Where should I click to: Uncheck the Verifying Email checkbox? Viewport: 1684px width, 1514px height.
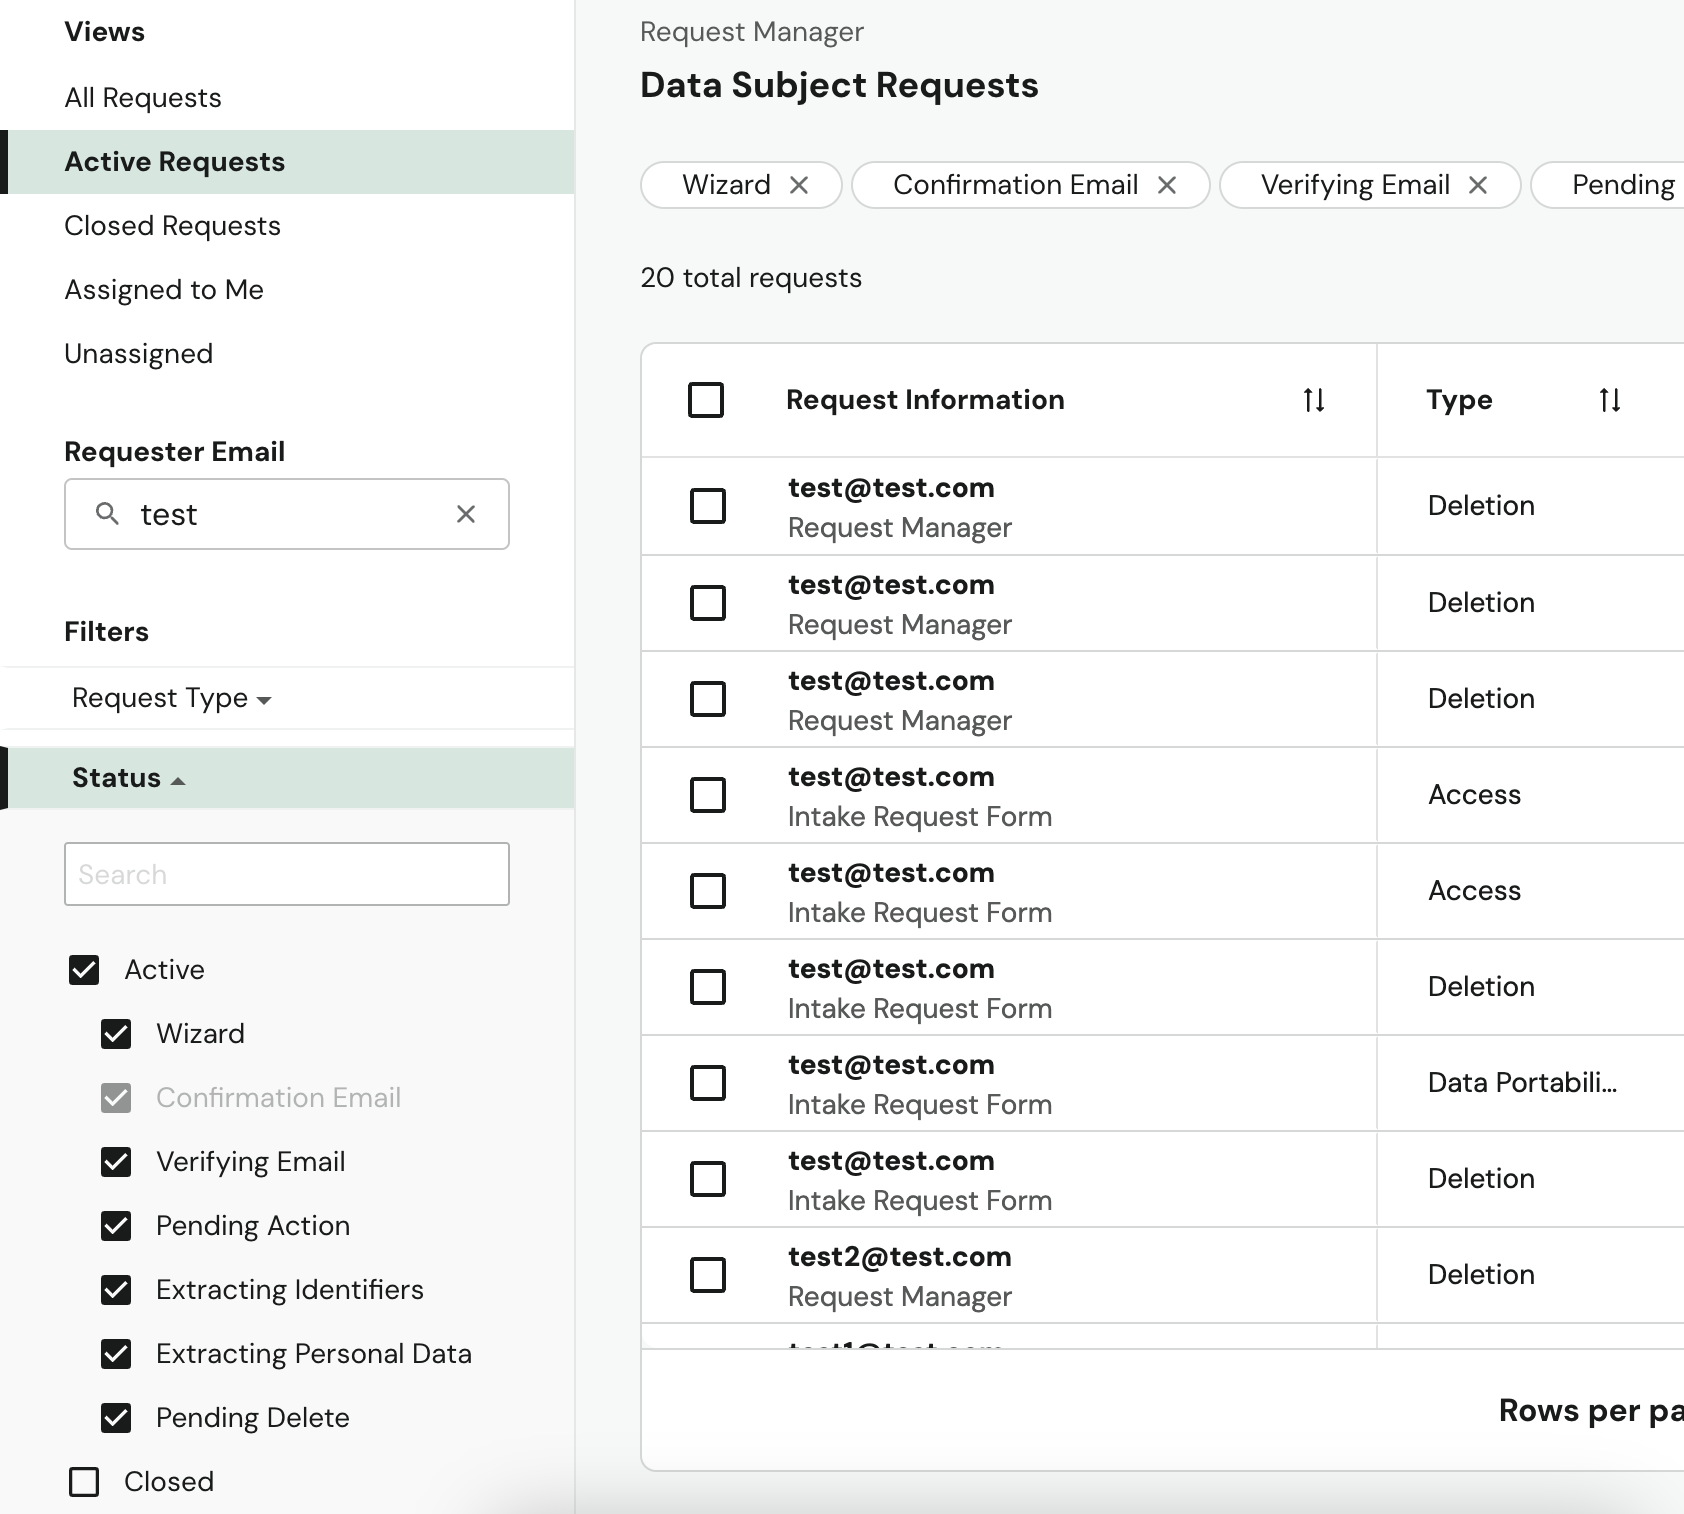tap(116, 1162)
